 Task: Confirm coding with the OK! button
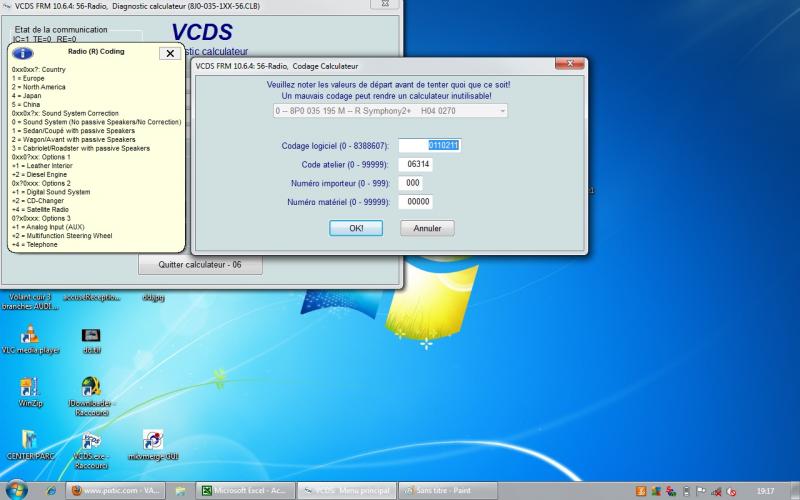coord(356,228)
